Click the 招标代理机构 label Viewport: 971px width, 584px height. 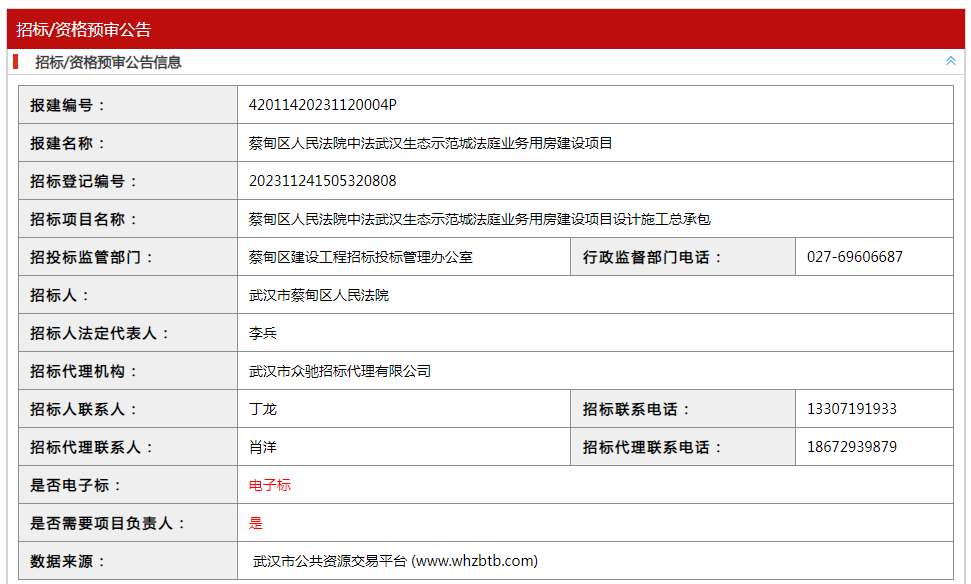(83, 371)
